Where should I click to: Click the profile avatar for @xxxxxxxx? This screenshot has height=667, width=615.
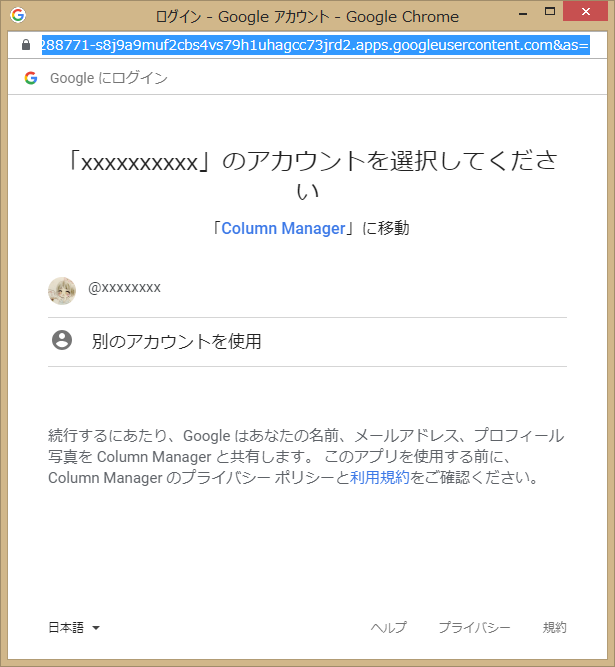62,290
